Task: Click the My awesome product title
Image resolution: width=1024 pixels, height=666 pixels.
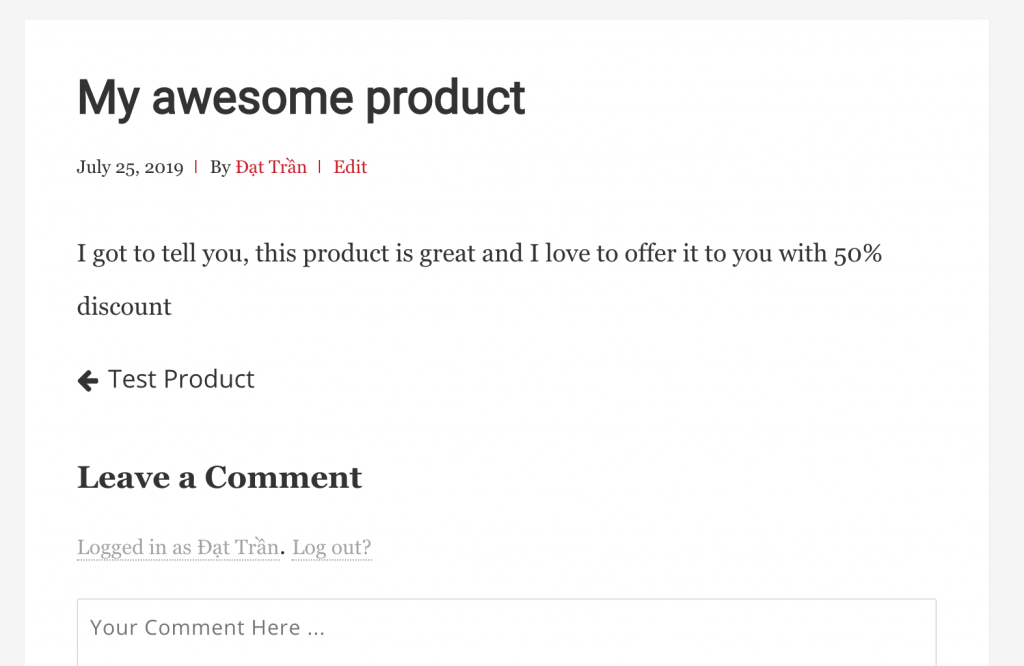Action: pos(300,97)
